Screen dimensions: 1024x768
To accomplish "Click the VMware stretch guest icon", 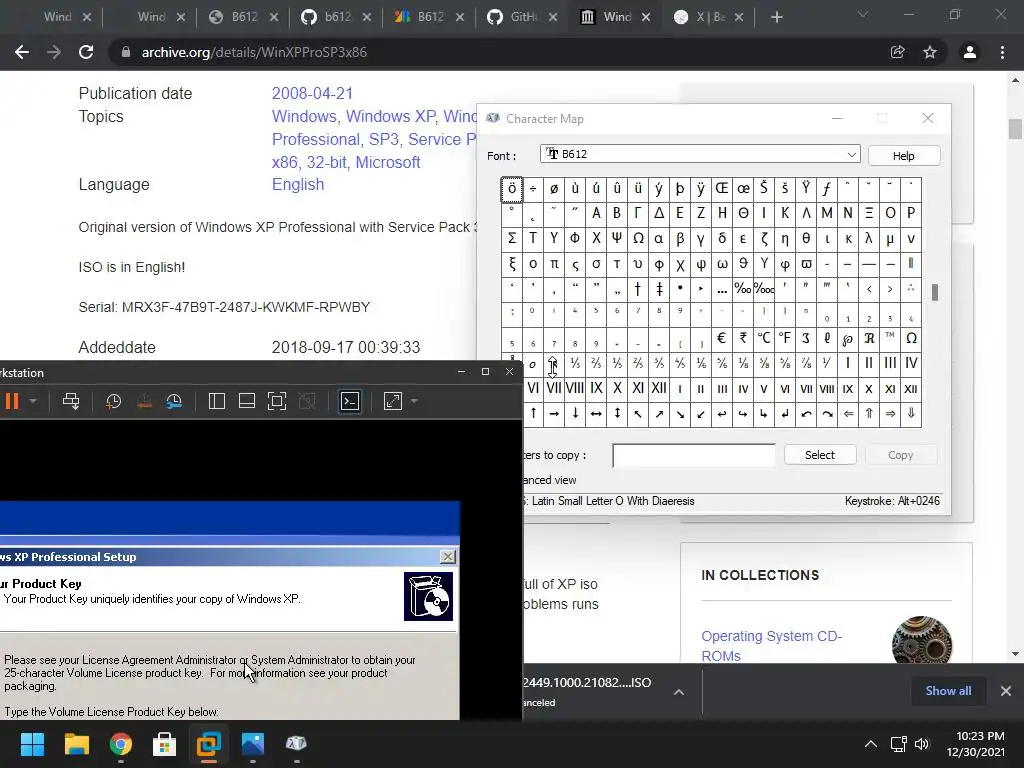I will click(x=392, y=401).
